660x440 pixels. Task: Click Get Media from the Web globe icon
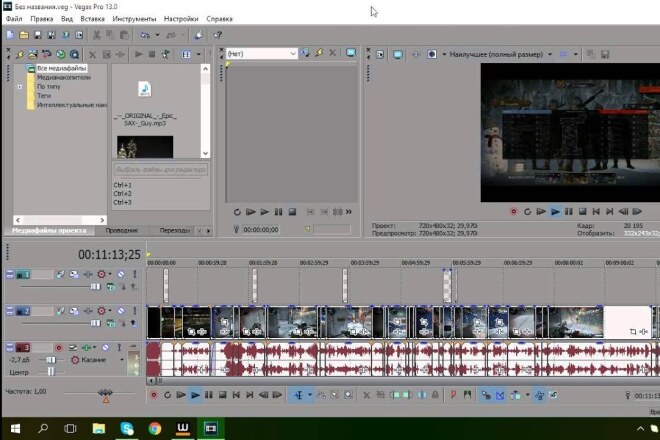point(61,54)
